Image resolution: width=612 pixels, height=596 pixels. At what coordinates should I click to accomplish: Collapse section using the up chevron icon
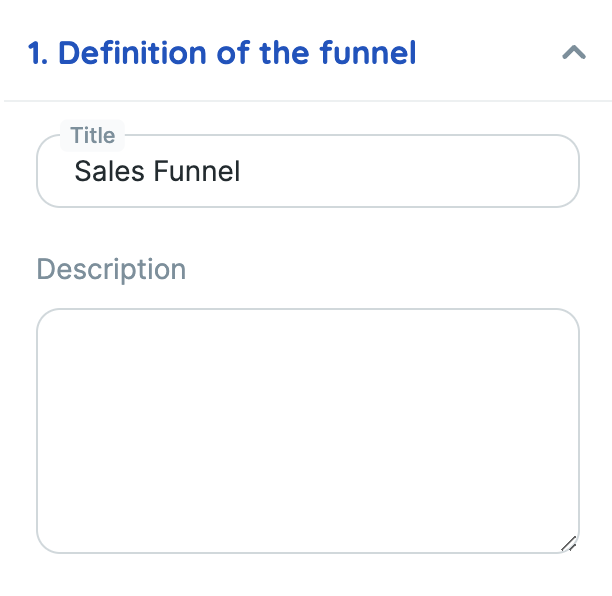tap(574, 52)
